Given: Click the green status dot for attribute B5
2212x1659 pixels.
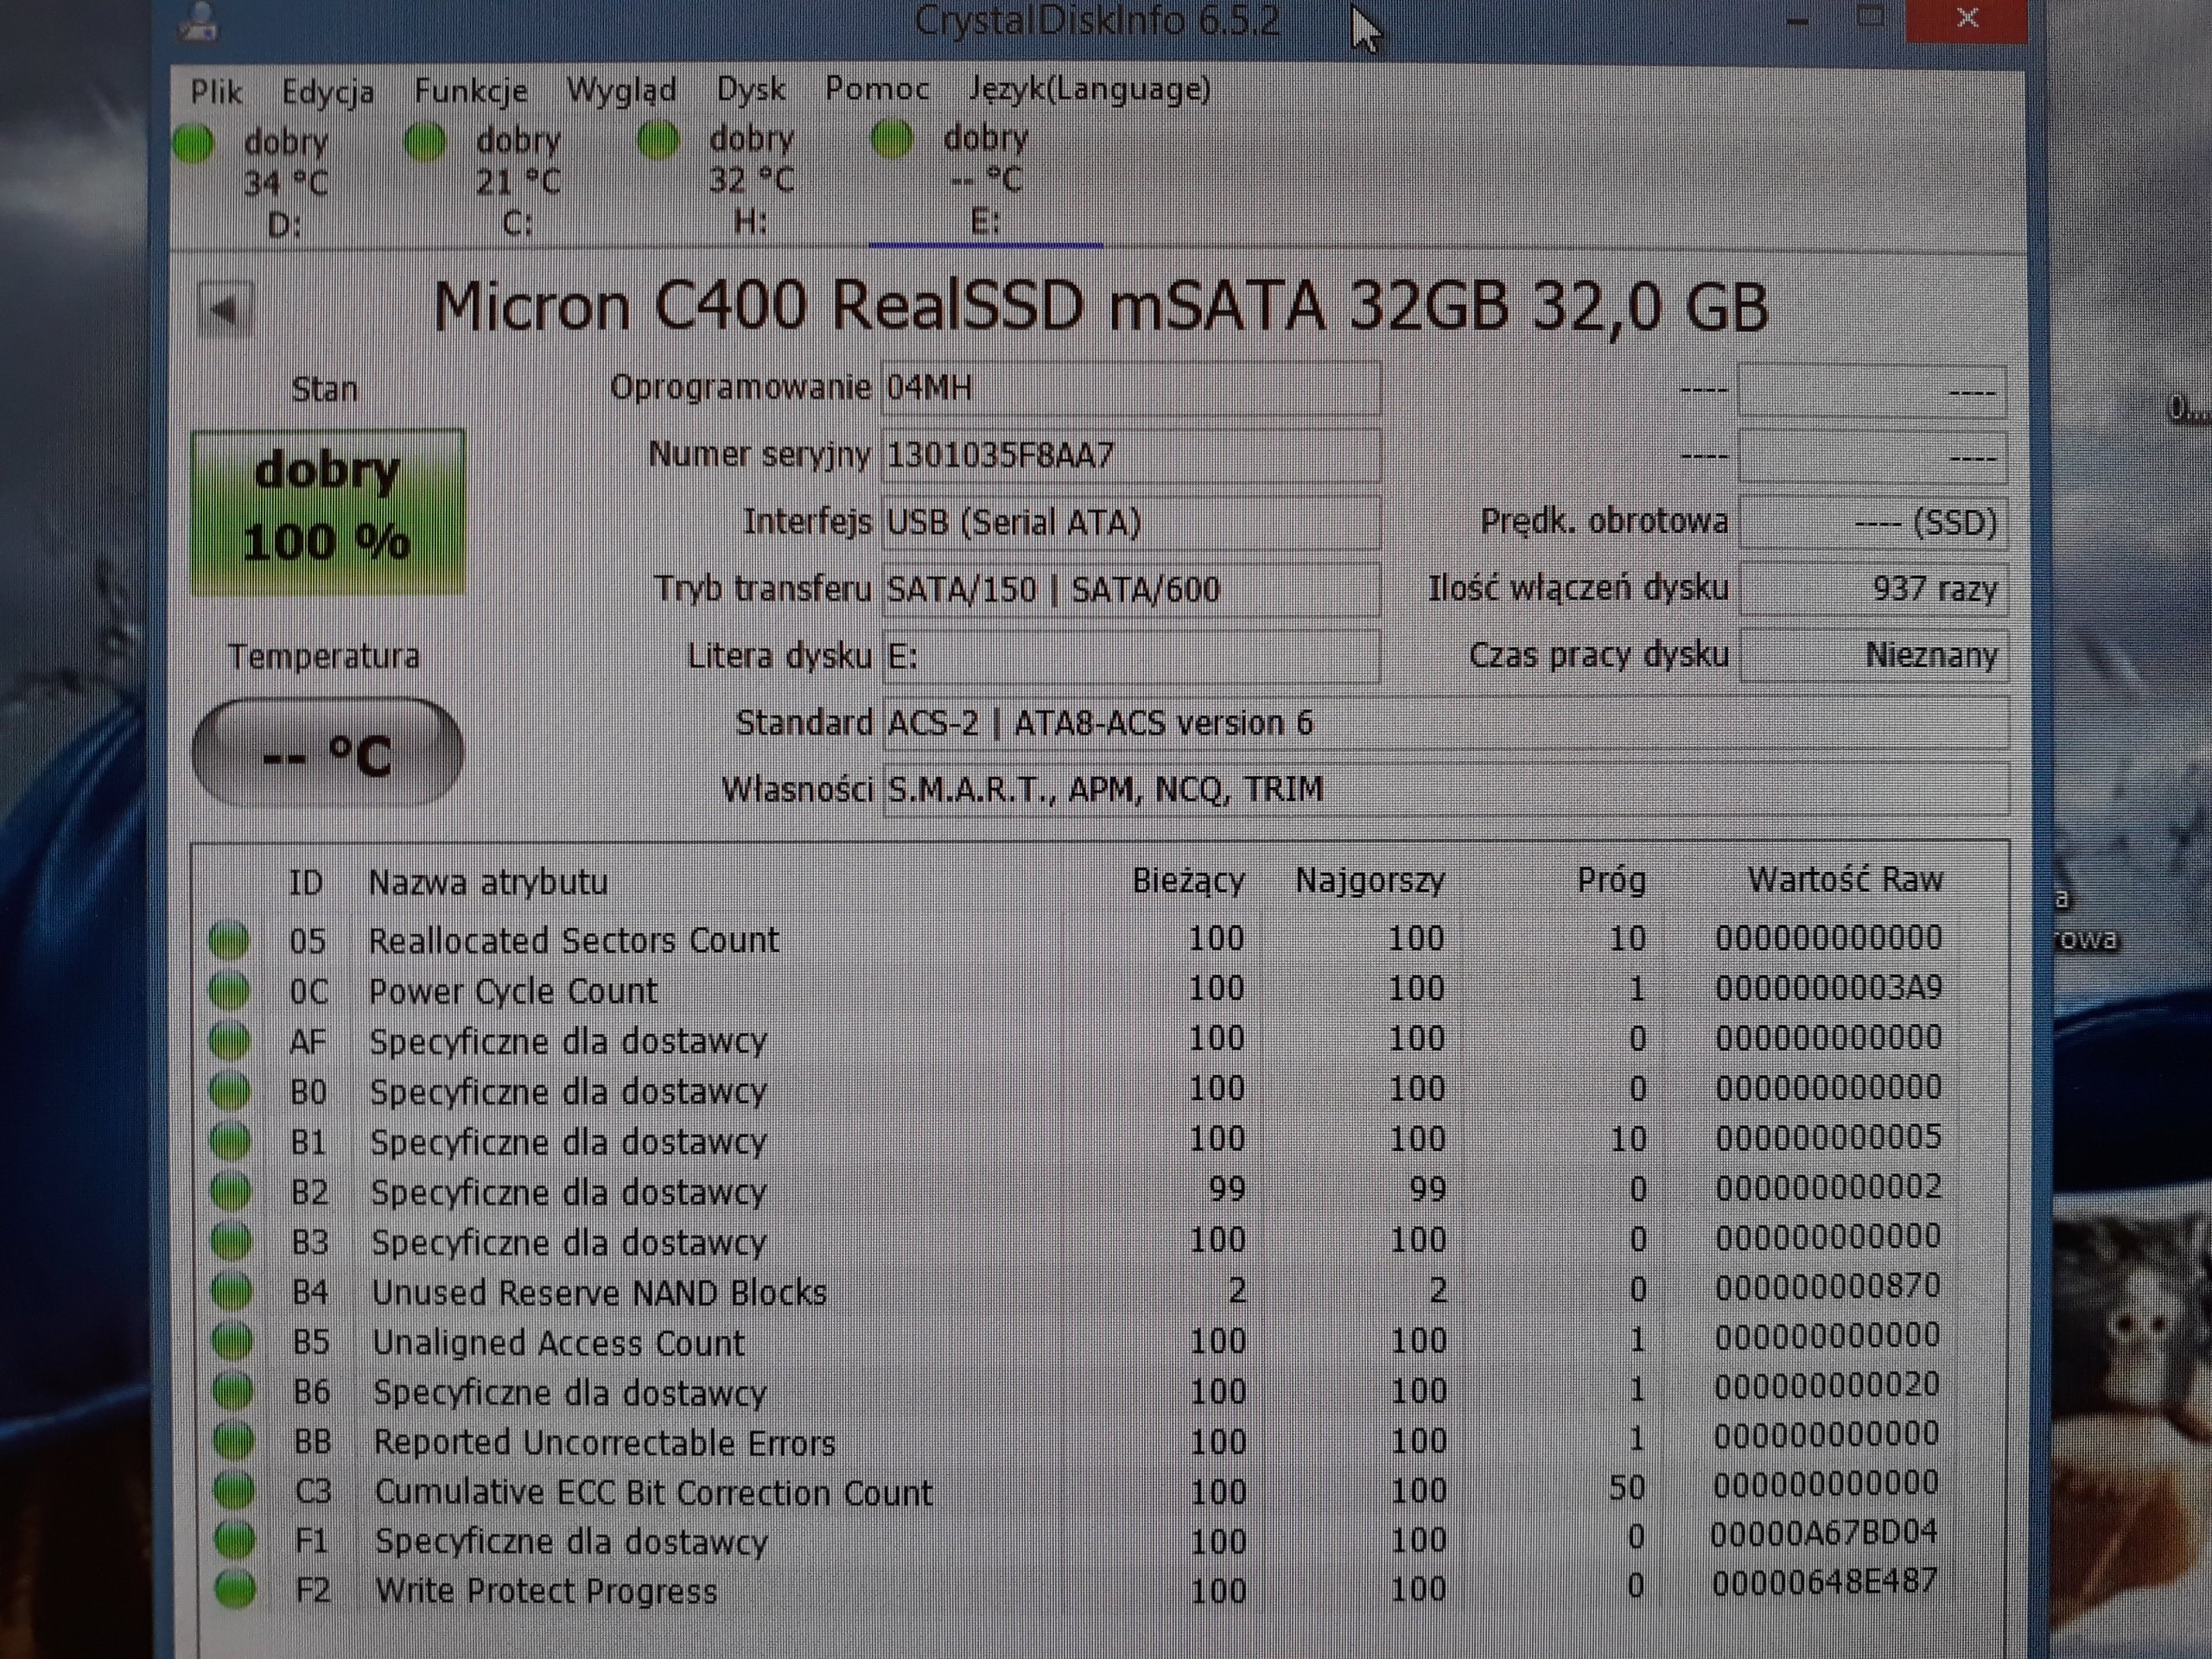Looking at the screenshot, I should click(233, 1342).
